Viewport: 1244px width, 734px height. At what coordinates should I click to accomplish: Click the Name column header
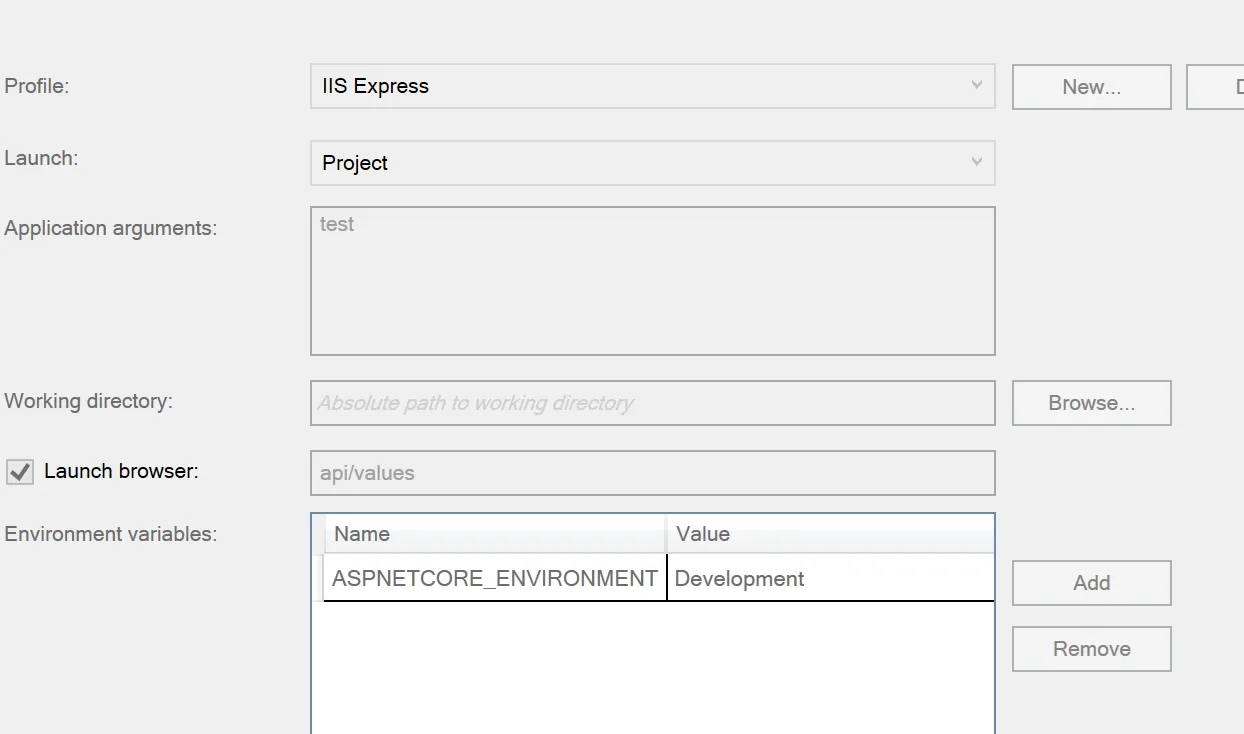[495, 534]
